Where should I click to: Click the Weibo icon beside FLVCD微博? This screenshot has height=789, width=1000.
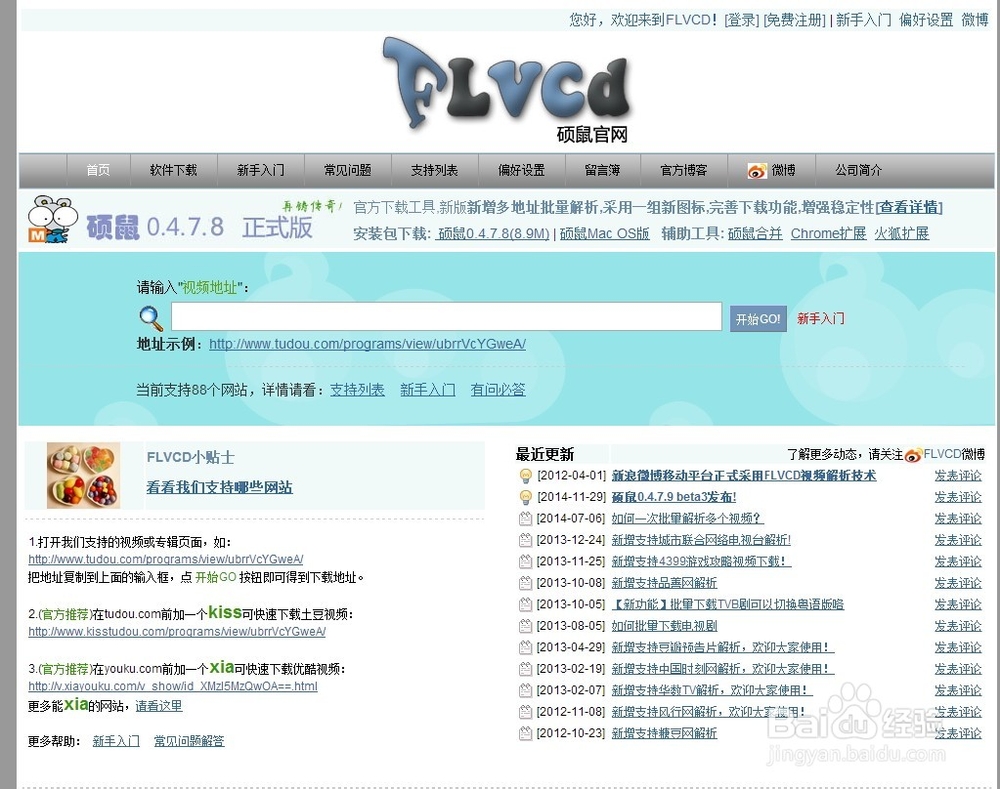pyautogui.click(x=913, y=455)
